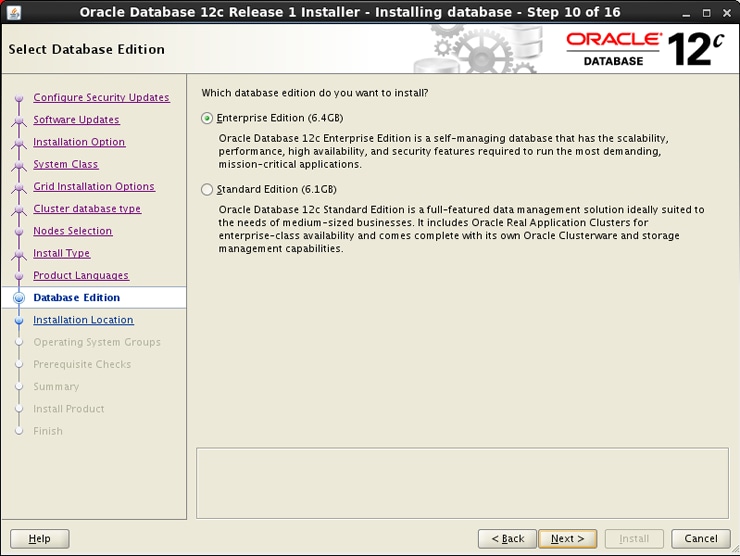Click the Configure Security Updates step marker
The image size is (740, 556).
(x=19, y=98)
